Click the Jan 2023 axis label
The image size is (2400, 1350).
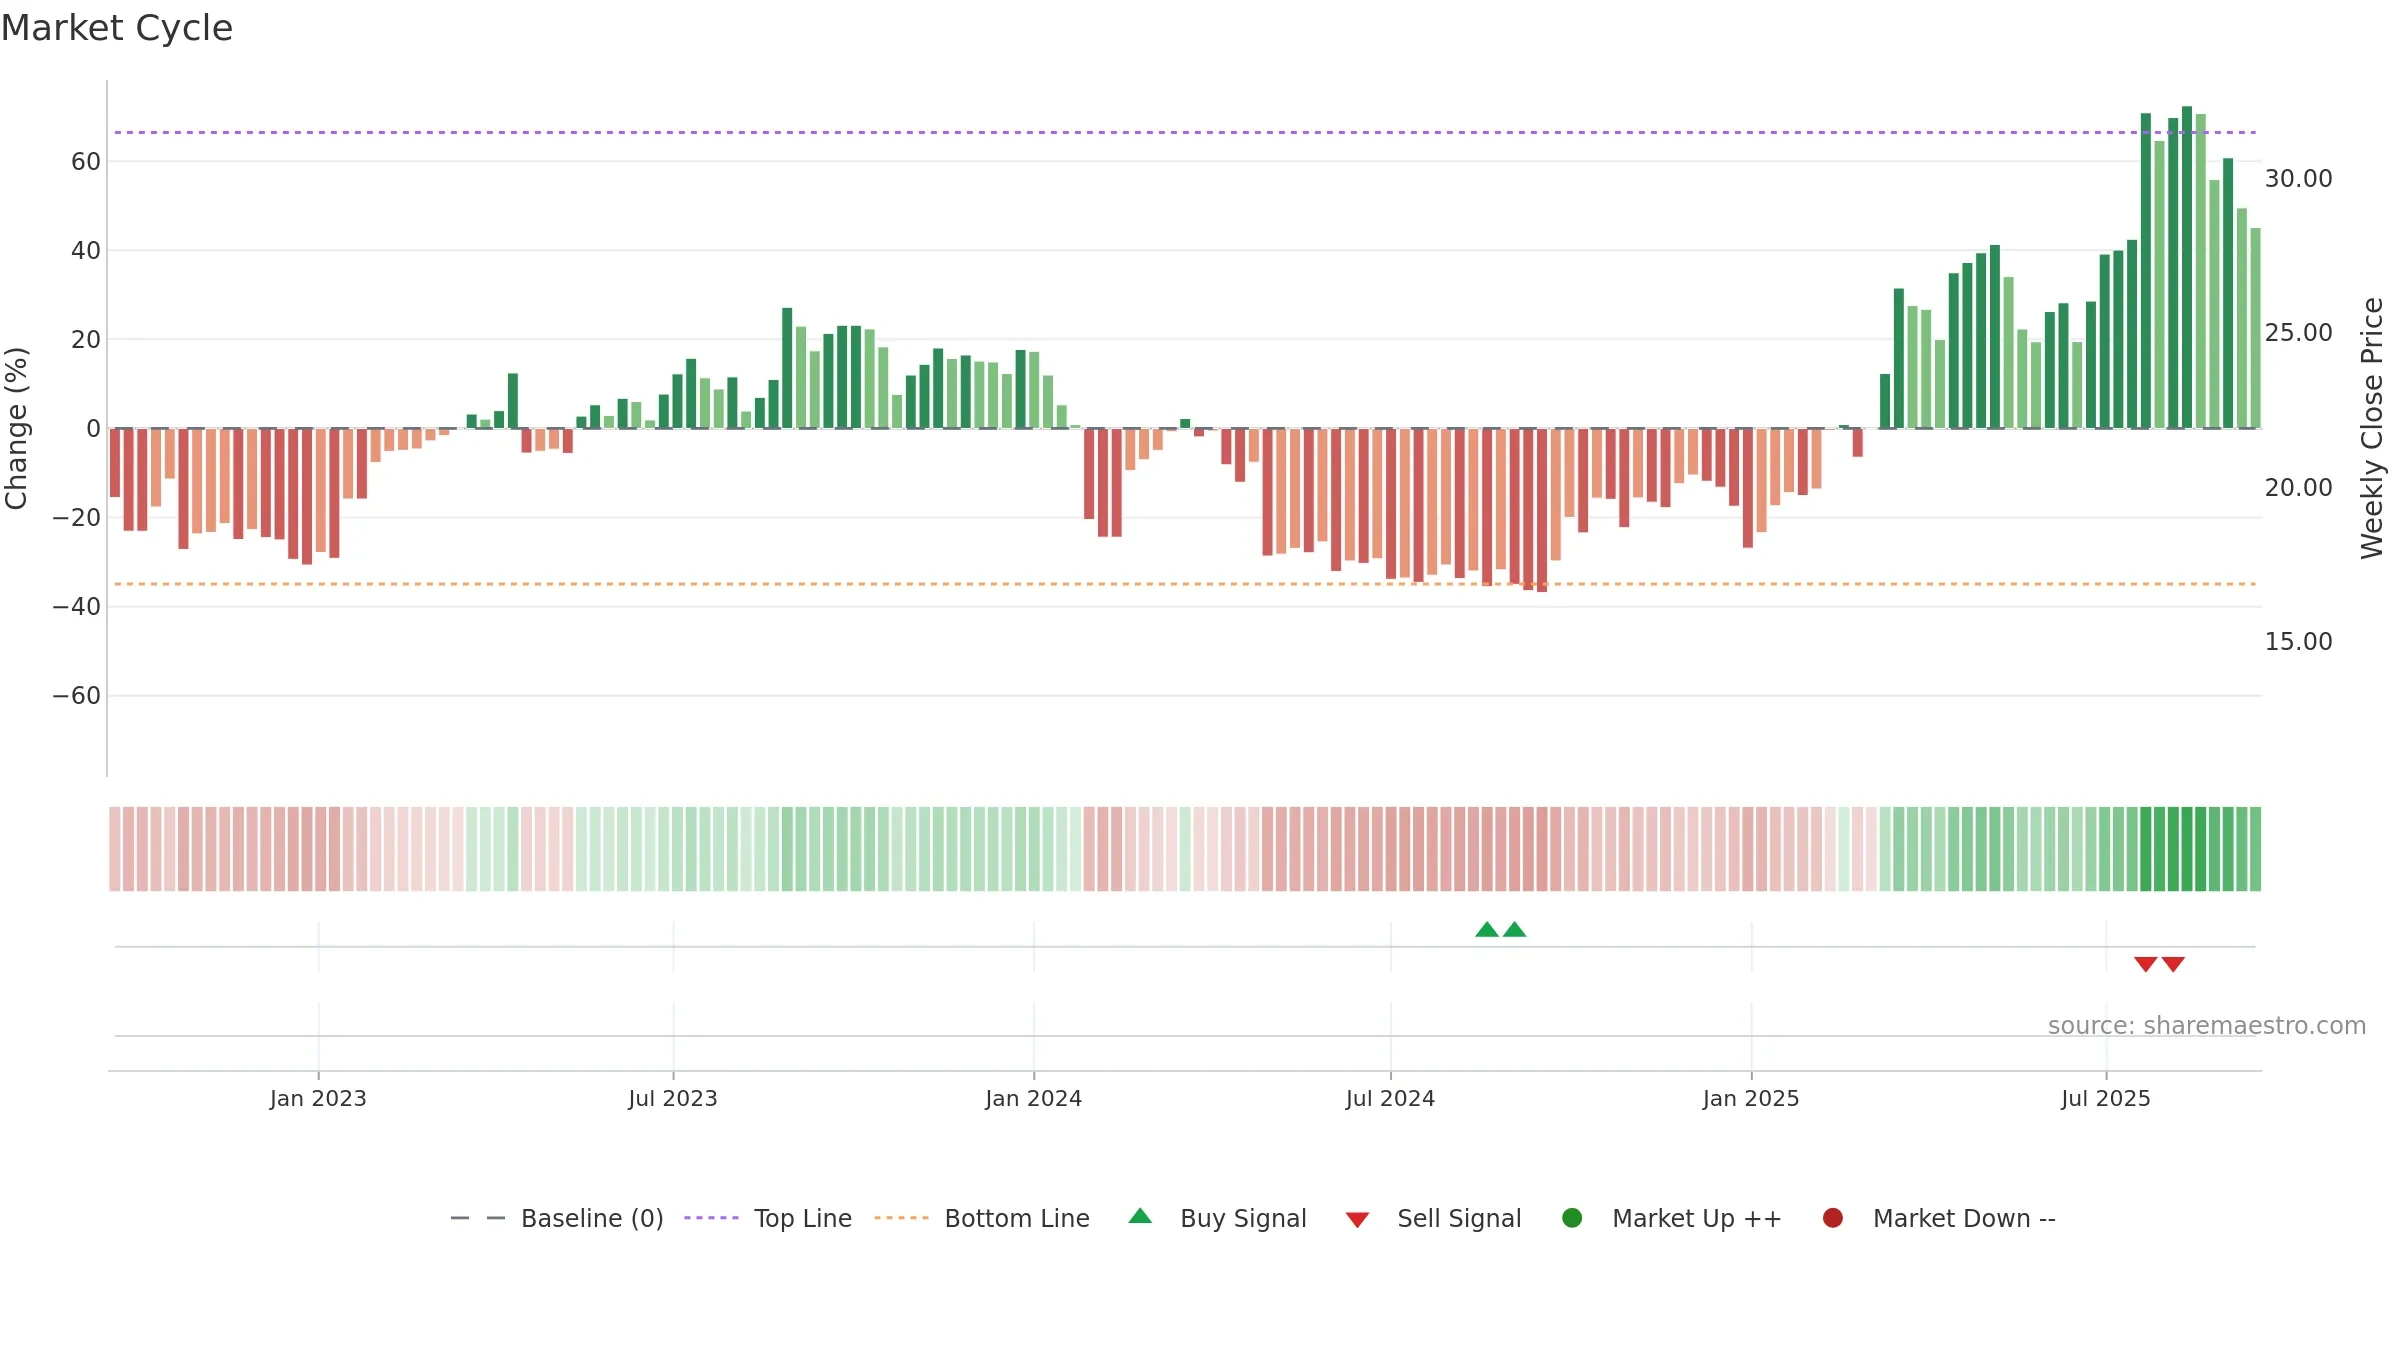[x=318, y=1099]
